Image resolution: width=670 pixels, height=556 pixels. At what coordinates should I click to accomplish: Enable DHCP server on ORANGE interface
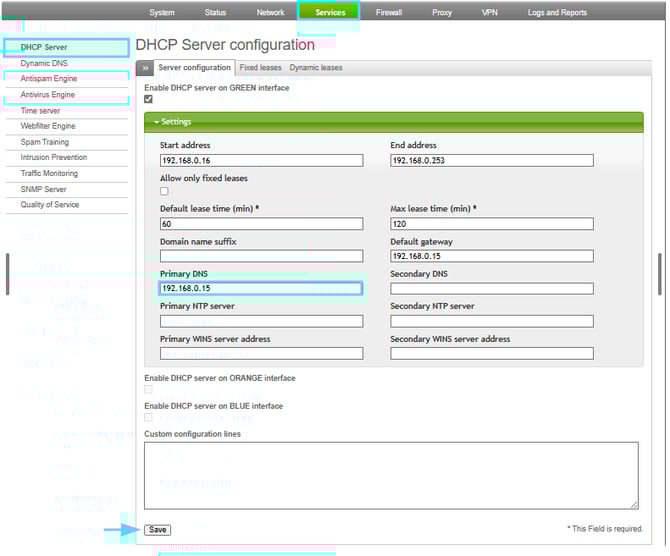point(149,389)
